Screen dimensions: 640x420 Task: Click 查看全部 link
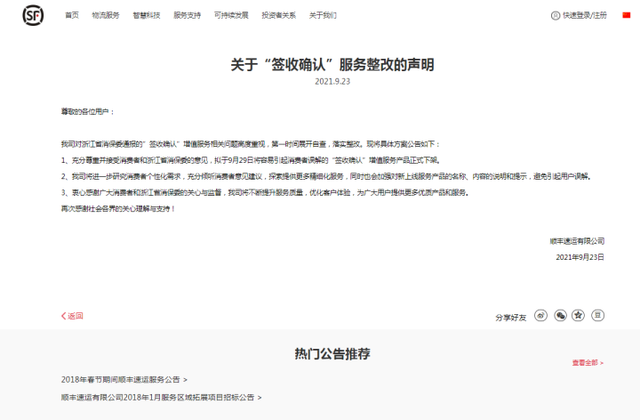coord(588,362)
